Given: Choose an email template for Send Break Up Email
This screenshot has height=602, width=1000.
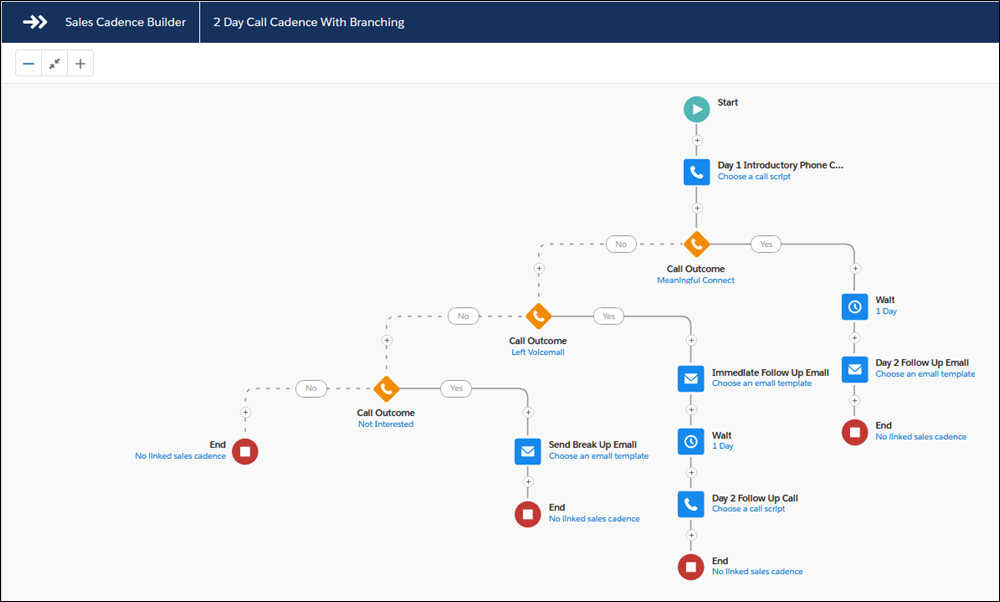Looking at the screenshot, I should [x=598, y=456].
